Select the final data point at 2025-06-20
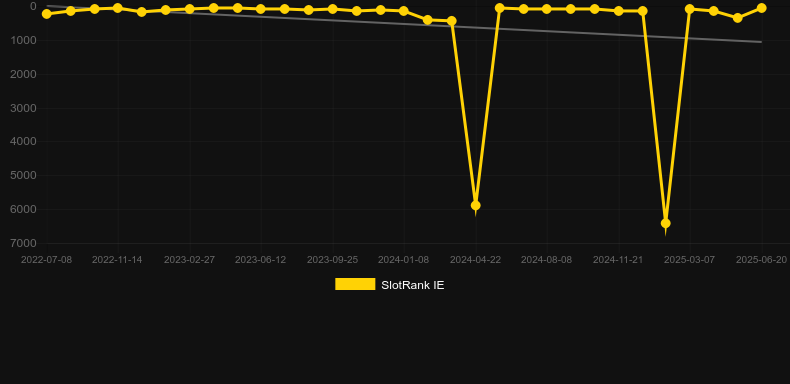Image resolution: width=790 pixels, height=384 pixels. pos(761,8)
